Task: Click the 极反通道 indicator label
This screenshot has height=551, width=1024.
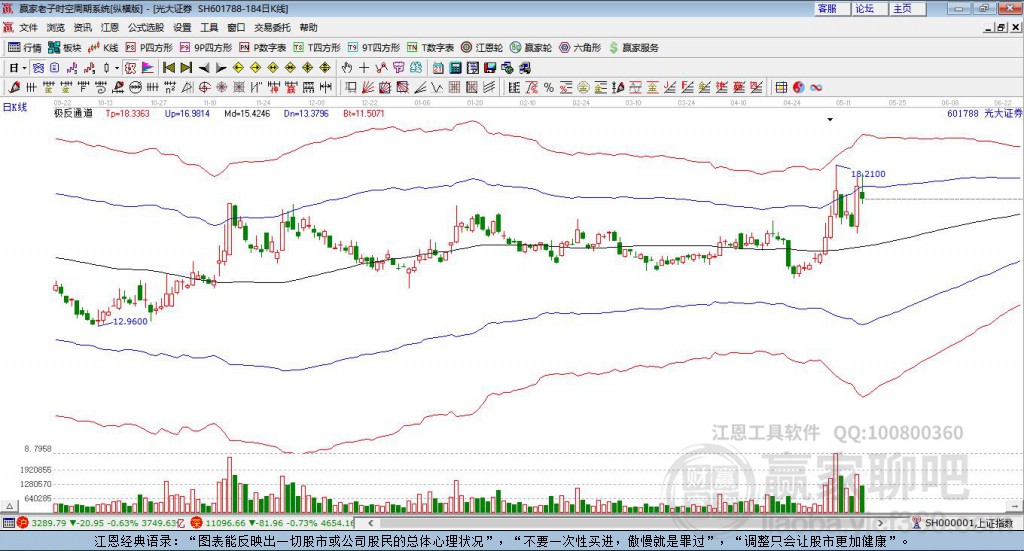Action: coord(73,113)
